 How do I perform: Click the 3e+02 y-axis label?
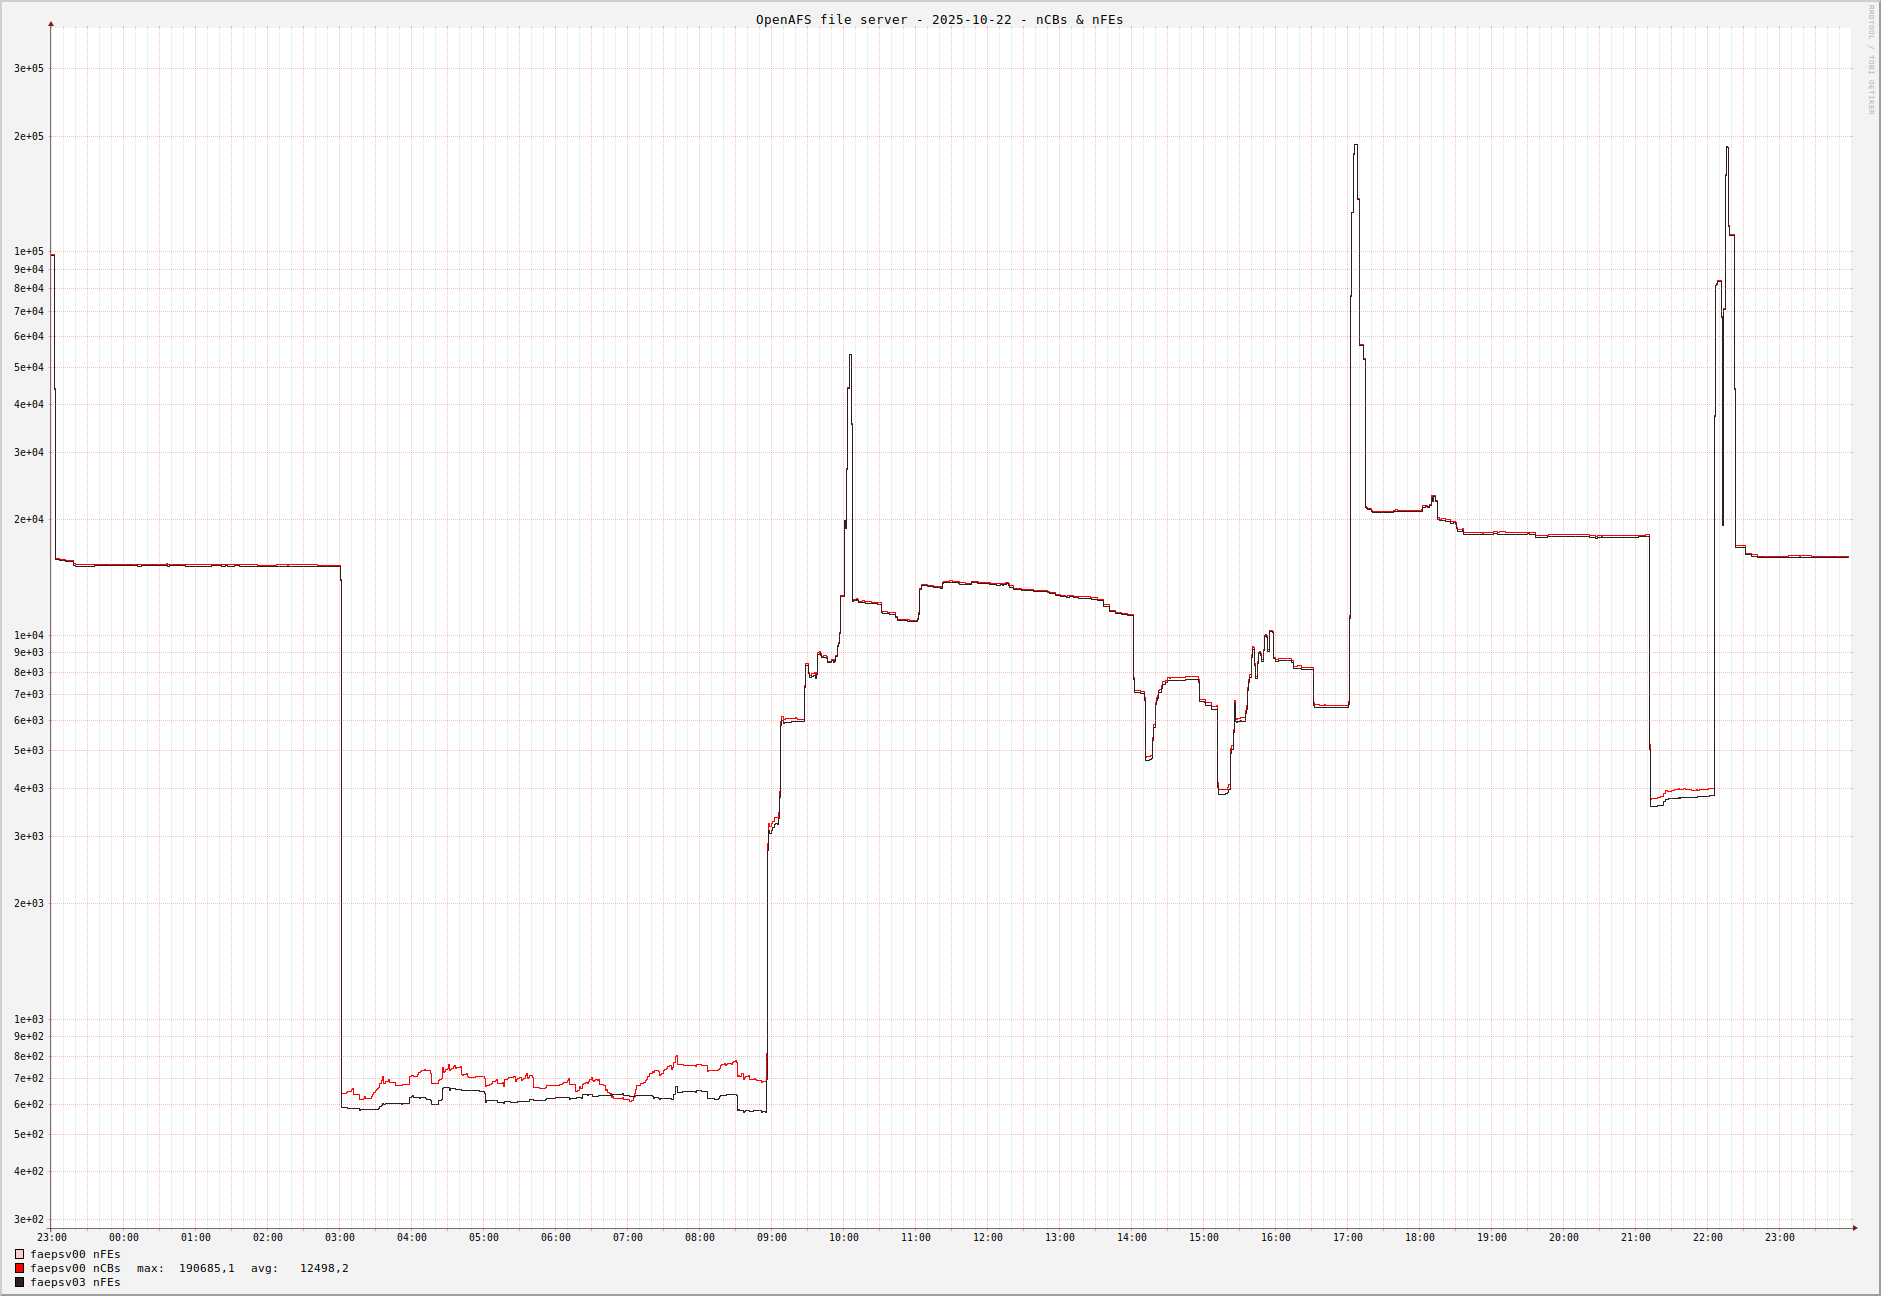(x=29, y=1219)
